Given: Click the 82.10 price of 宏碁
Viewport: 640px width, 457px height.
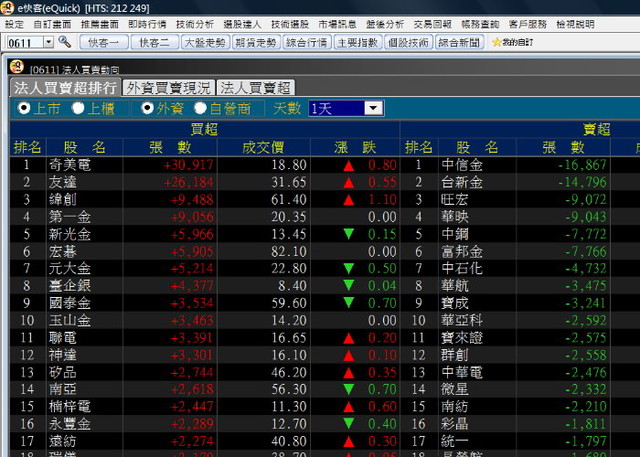Looking at the screenshot, I should pos(289,251).
